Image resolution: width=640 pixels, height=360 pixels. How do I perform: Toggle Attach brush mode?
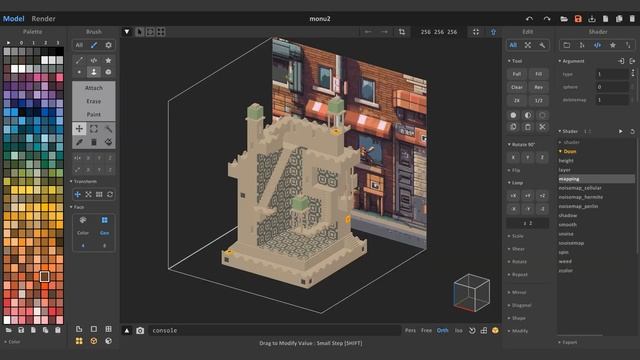click(x=94, y=88)
